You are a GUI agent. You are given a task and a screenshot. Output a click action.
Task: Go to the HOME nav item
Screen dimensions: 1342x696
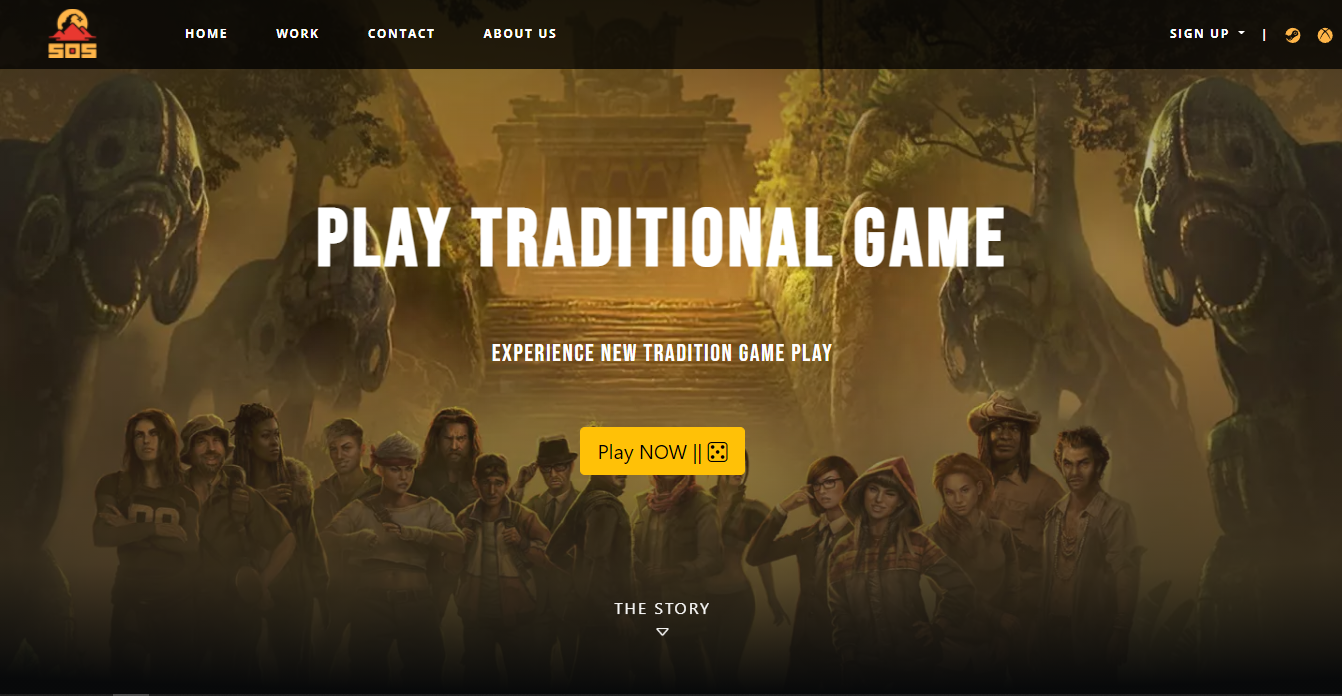point(206,34)
